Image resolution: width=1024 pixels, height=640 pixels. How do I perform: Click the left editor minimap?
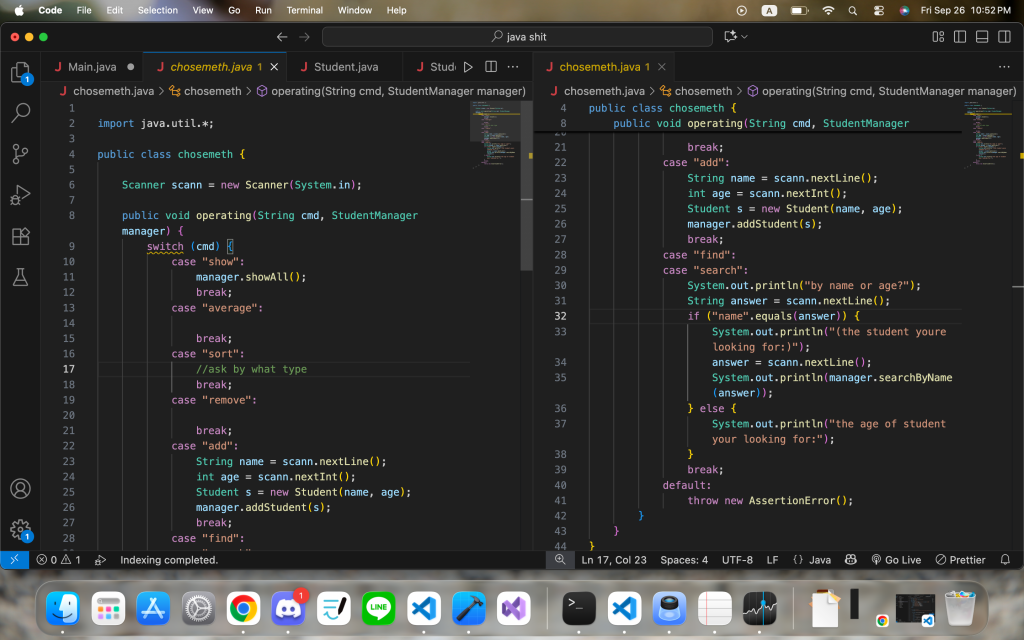point(494,134)
